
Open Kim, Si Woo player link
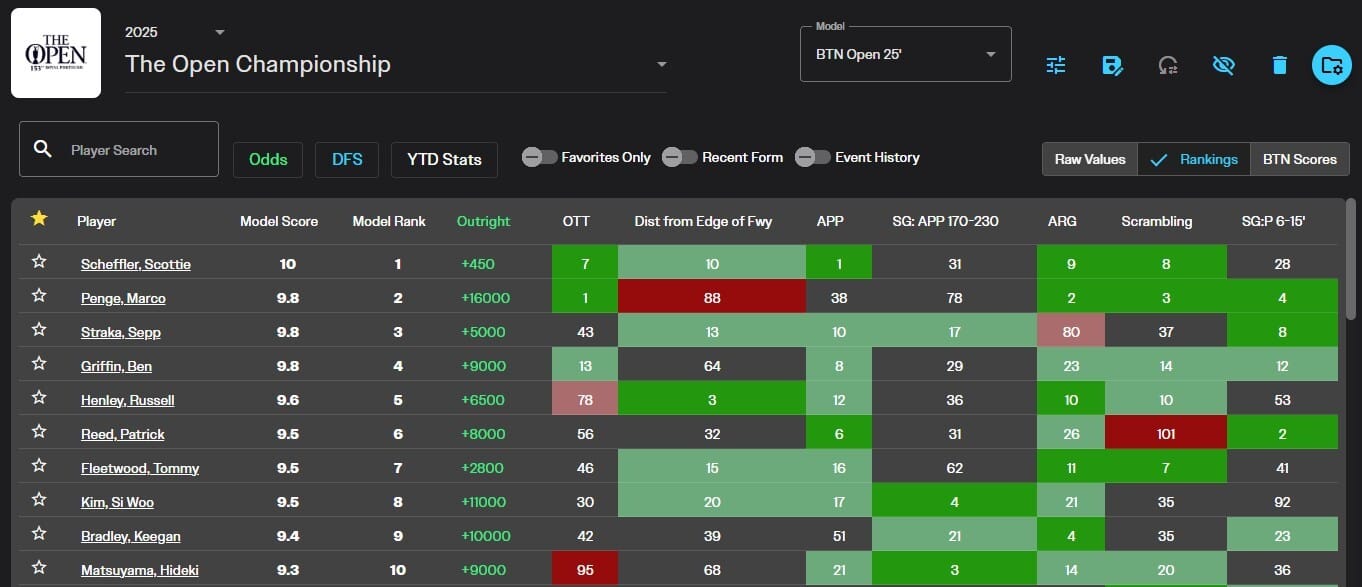pos(117,502)
